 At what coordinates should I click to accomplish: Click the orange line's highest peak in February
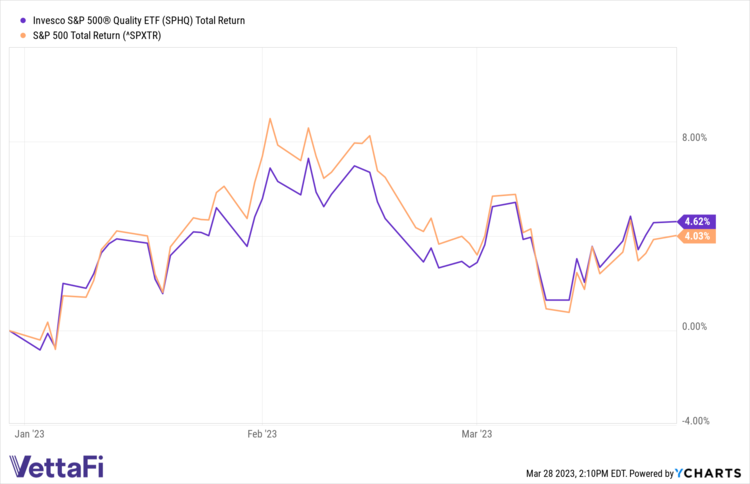click(x=270, y=118)
